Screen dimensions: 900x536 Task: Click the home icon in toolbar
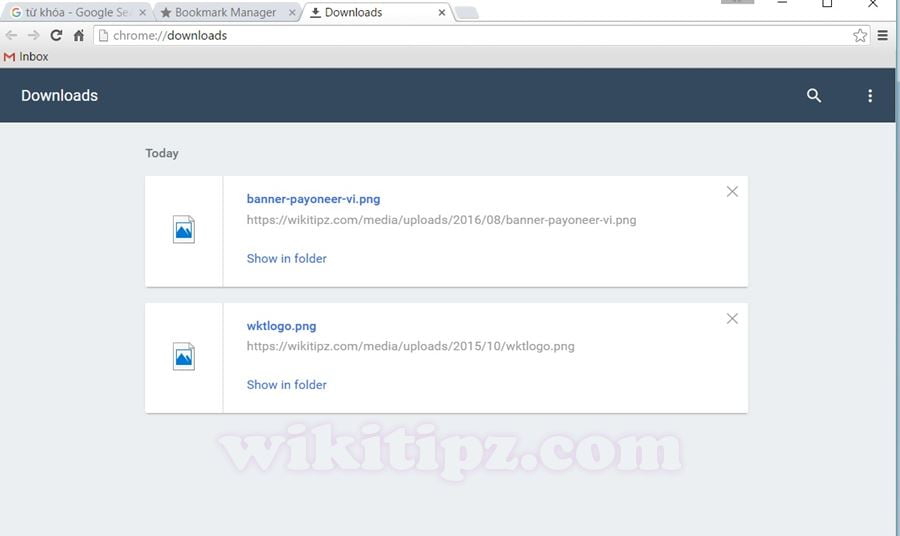coord(79,36)
